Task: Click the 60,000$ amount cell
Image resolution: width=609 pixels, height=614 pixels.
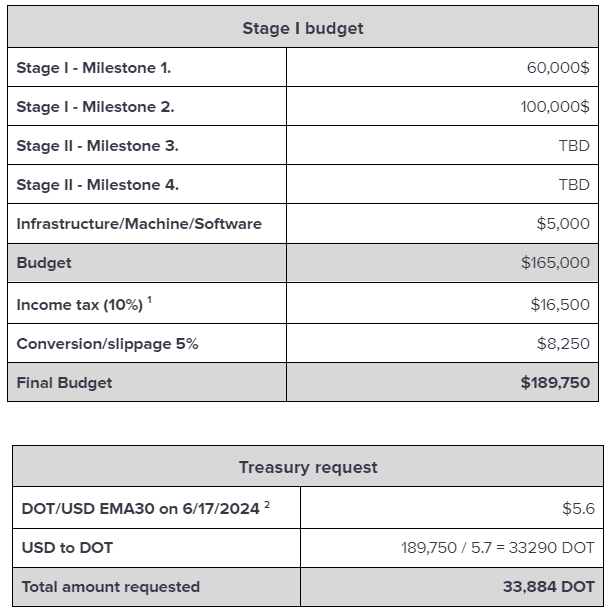Action: (x=557, y=68)
